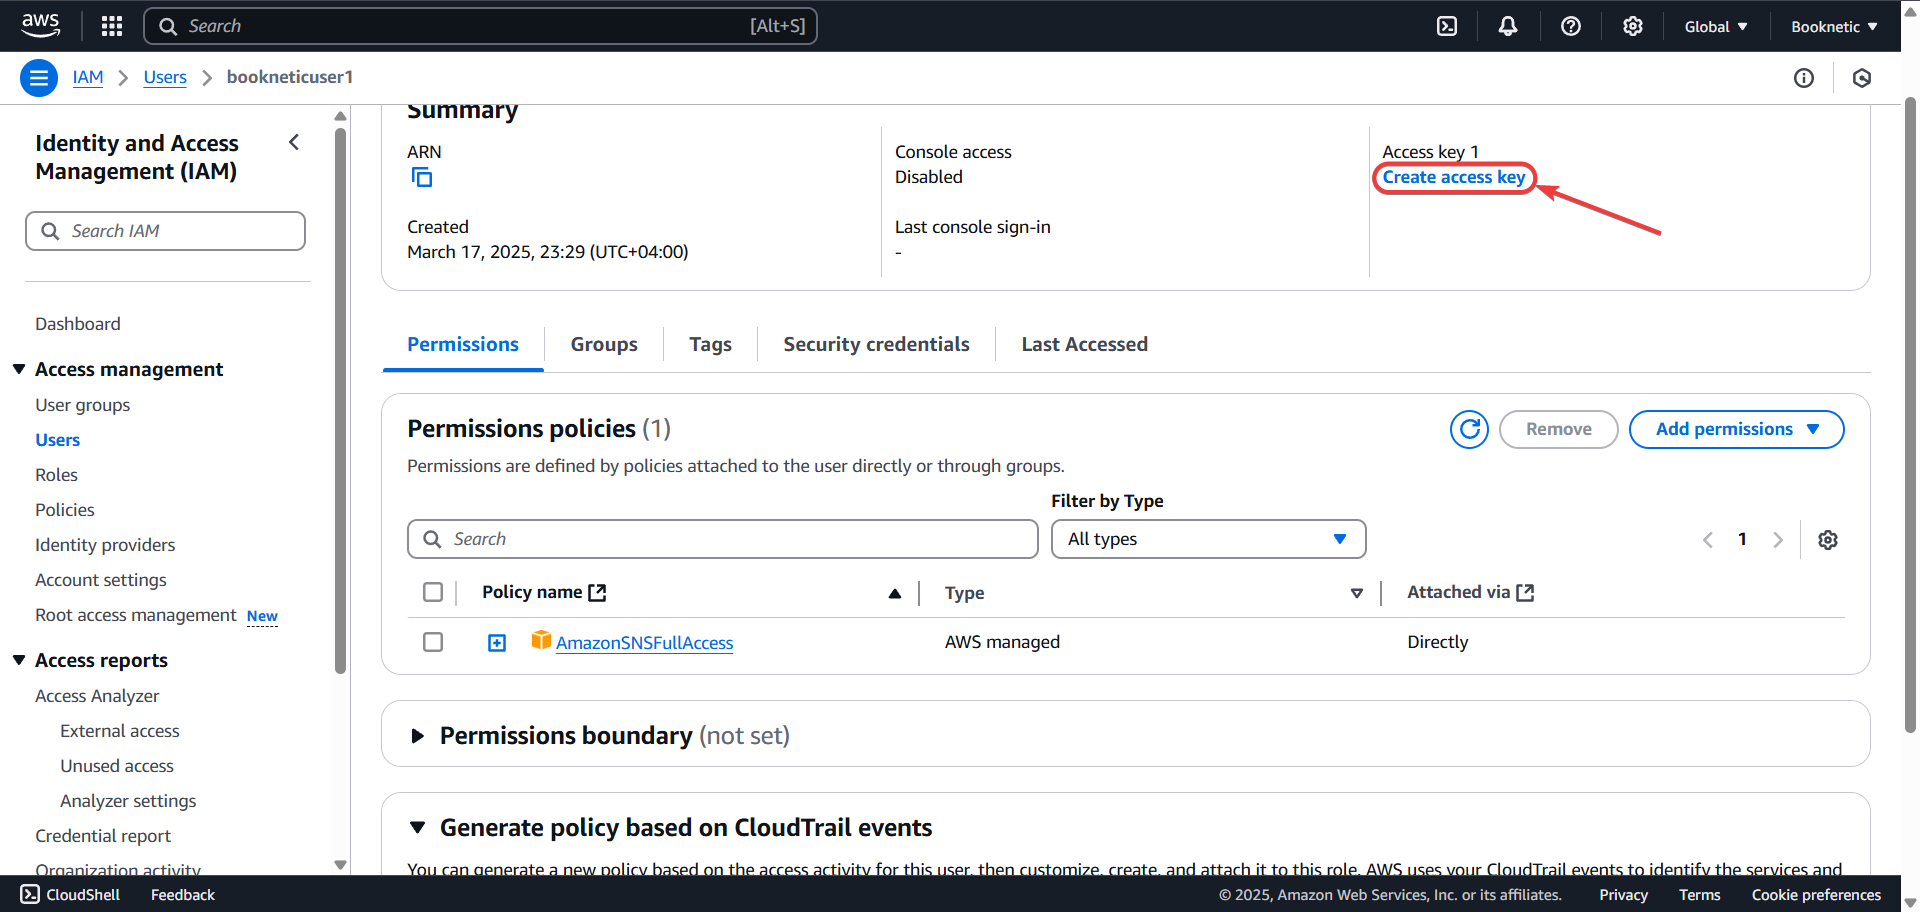Click the Create access key link
The image size is (1920, 912).
click(x=1454, y=177)
